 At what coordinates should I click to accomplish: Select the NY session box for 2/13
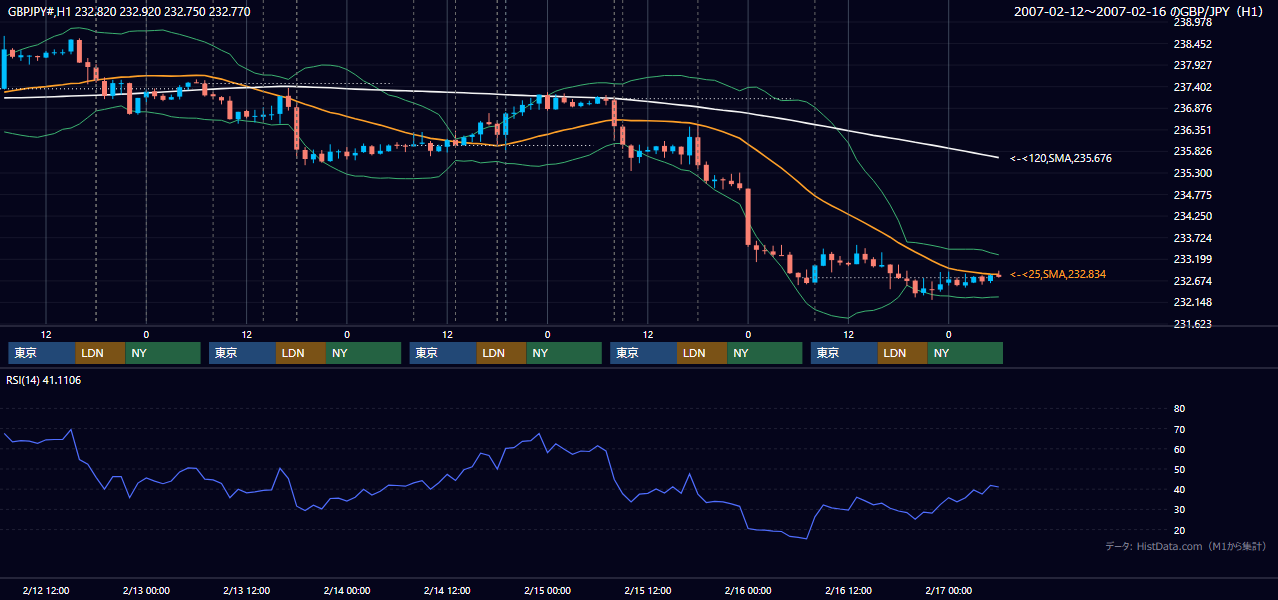364,353
